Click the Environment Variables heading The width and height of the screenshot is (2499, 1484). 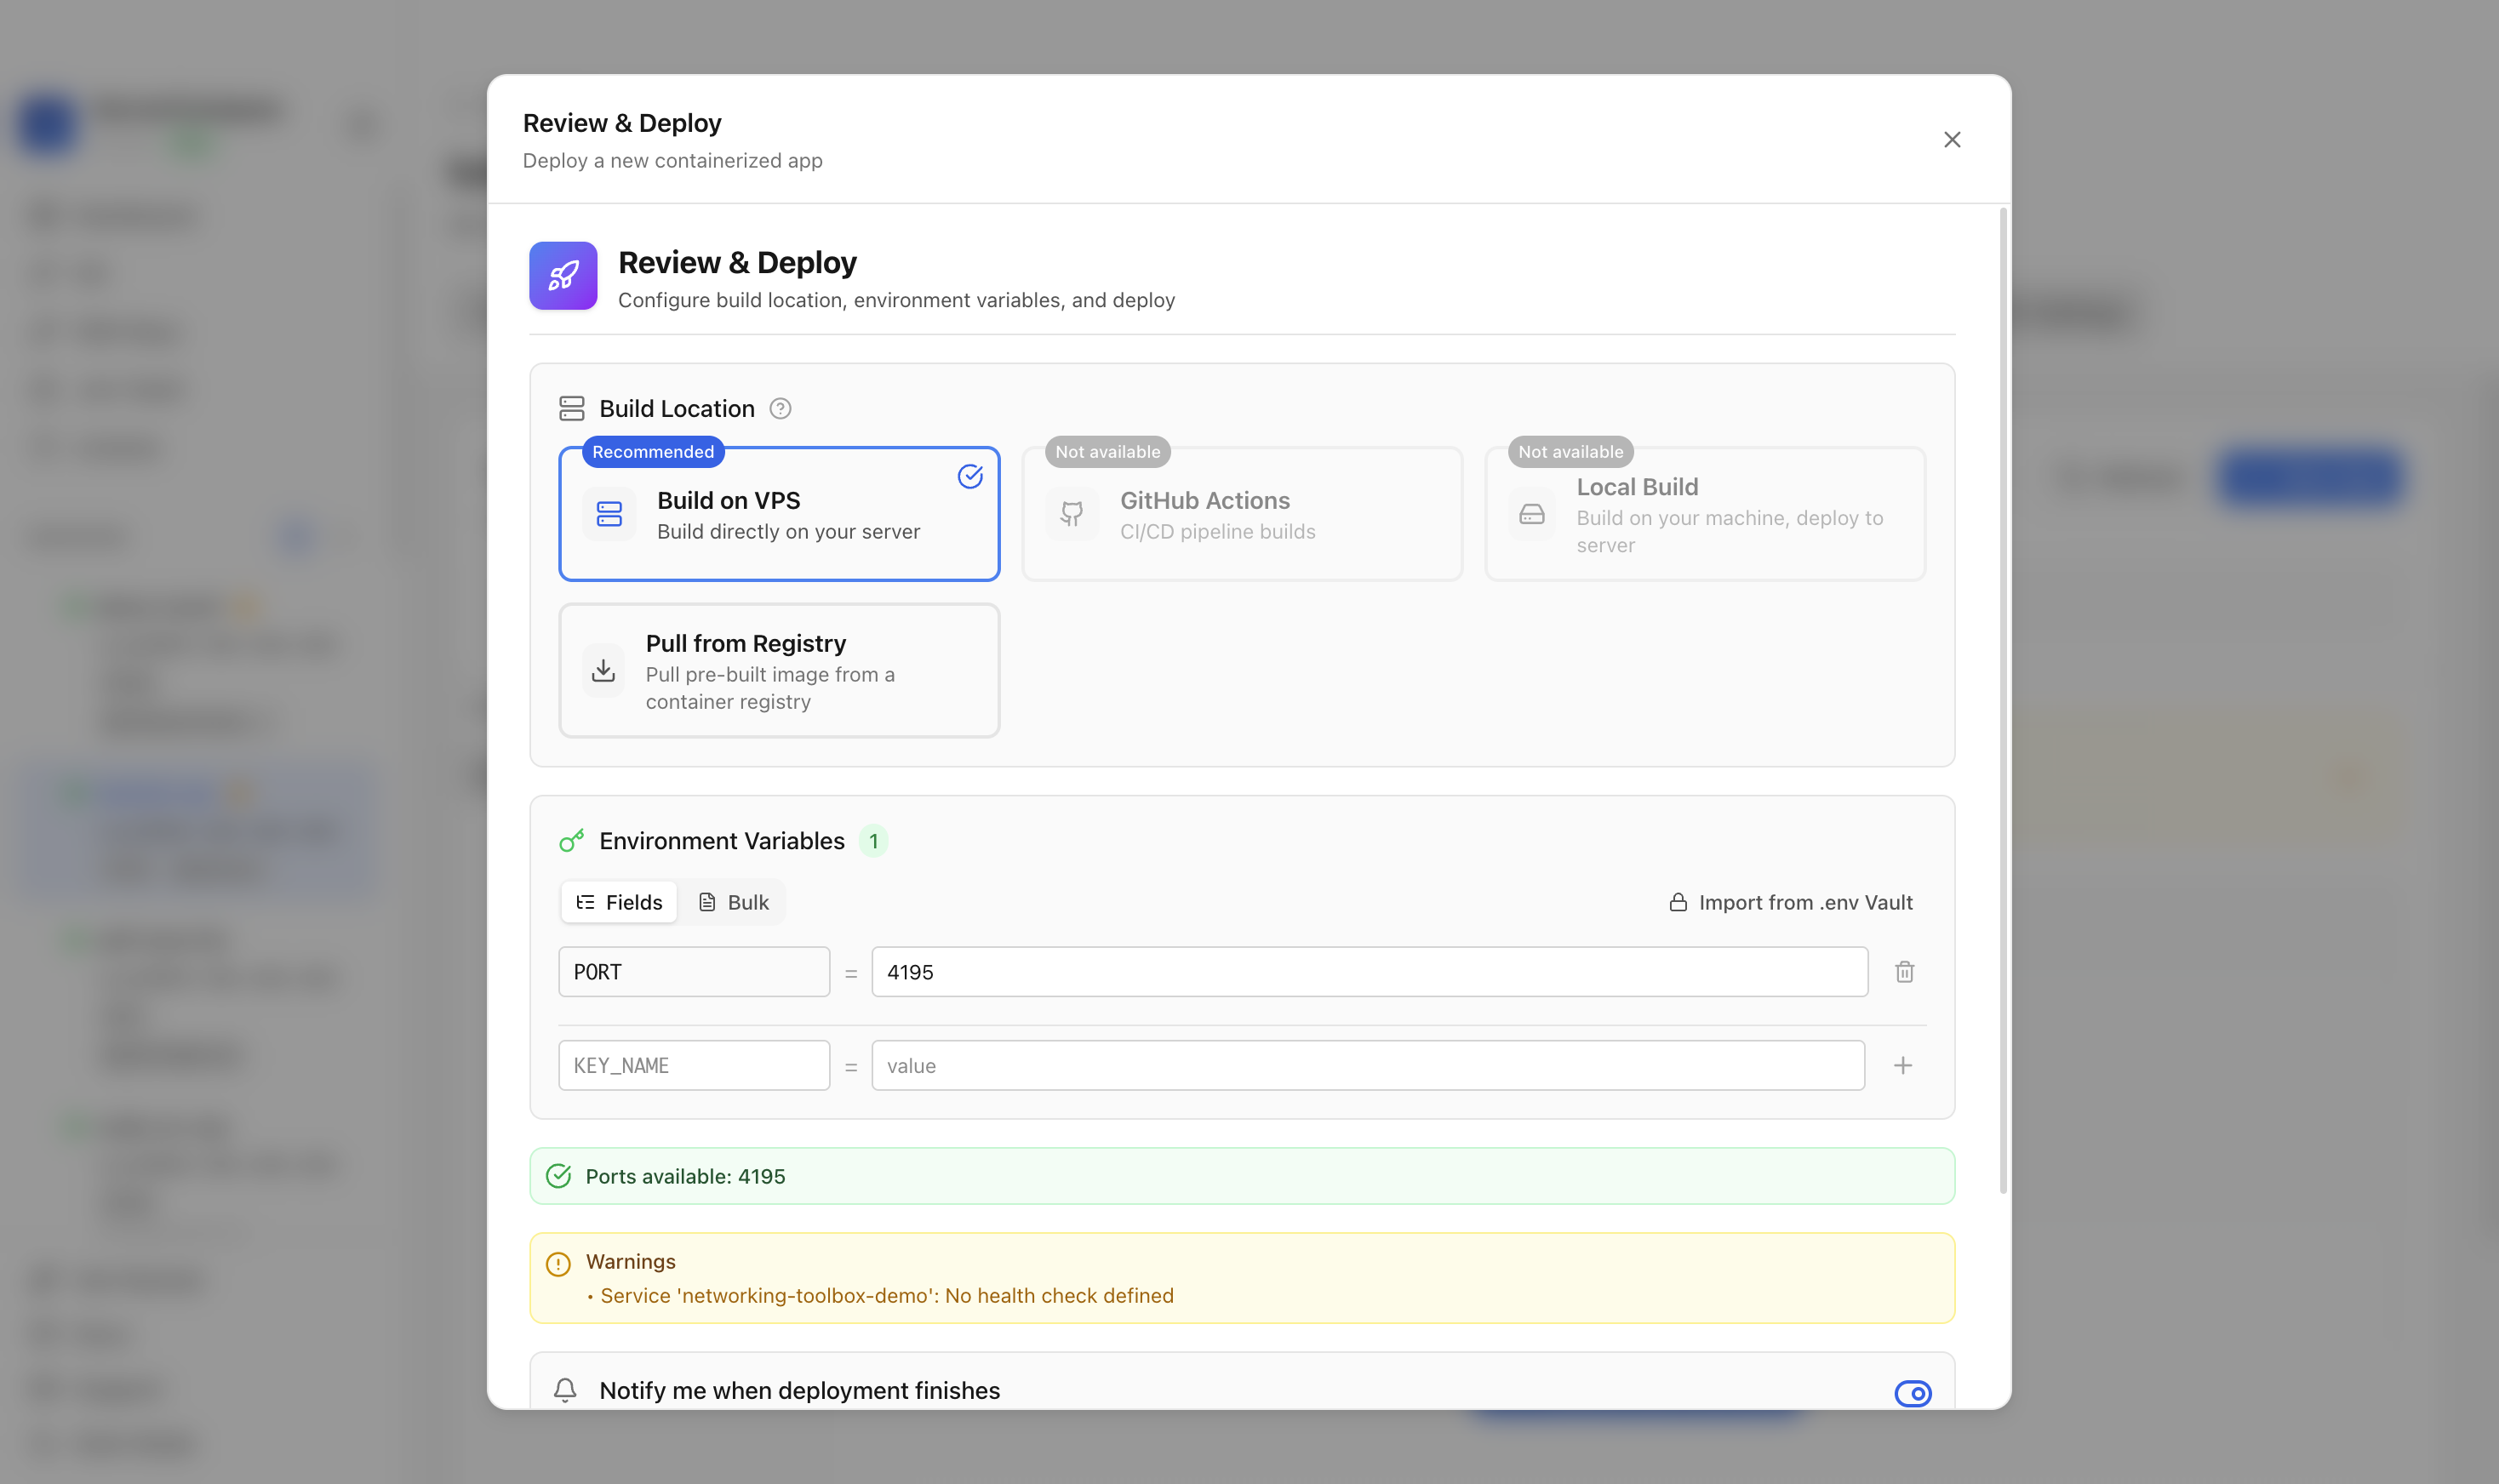[x=722, y=841]
